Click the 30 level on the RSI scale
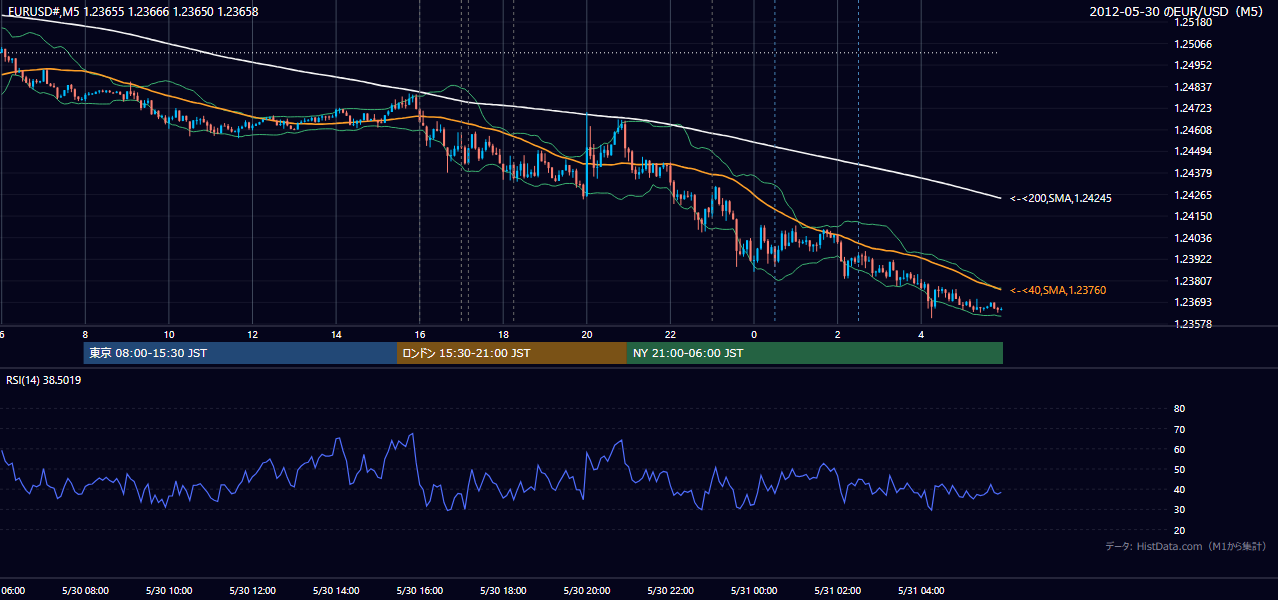 [1179, 510]
